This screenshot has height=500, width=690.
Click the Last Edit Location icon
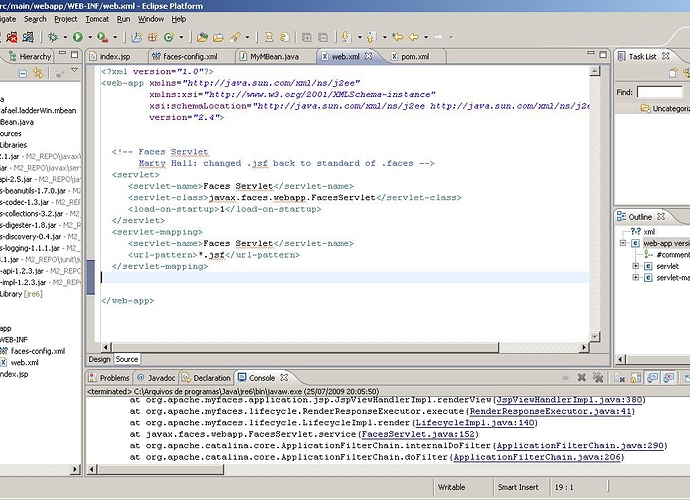(397, 37)
